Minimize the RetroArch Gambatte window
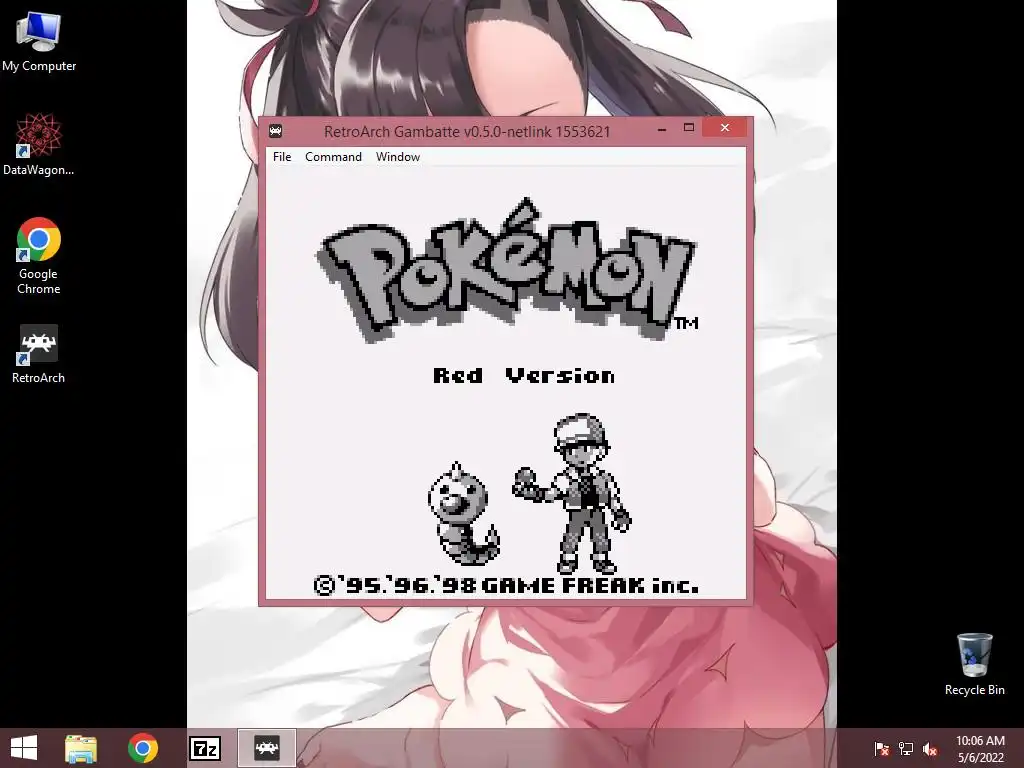The height and width of the screenshot is (768, 1024). point(662,129)
